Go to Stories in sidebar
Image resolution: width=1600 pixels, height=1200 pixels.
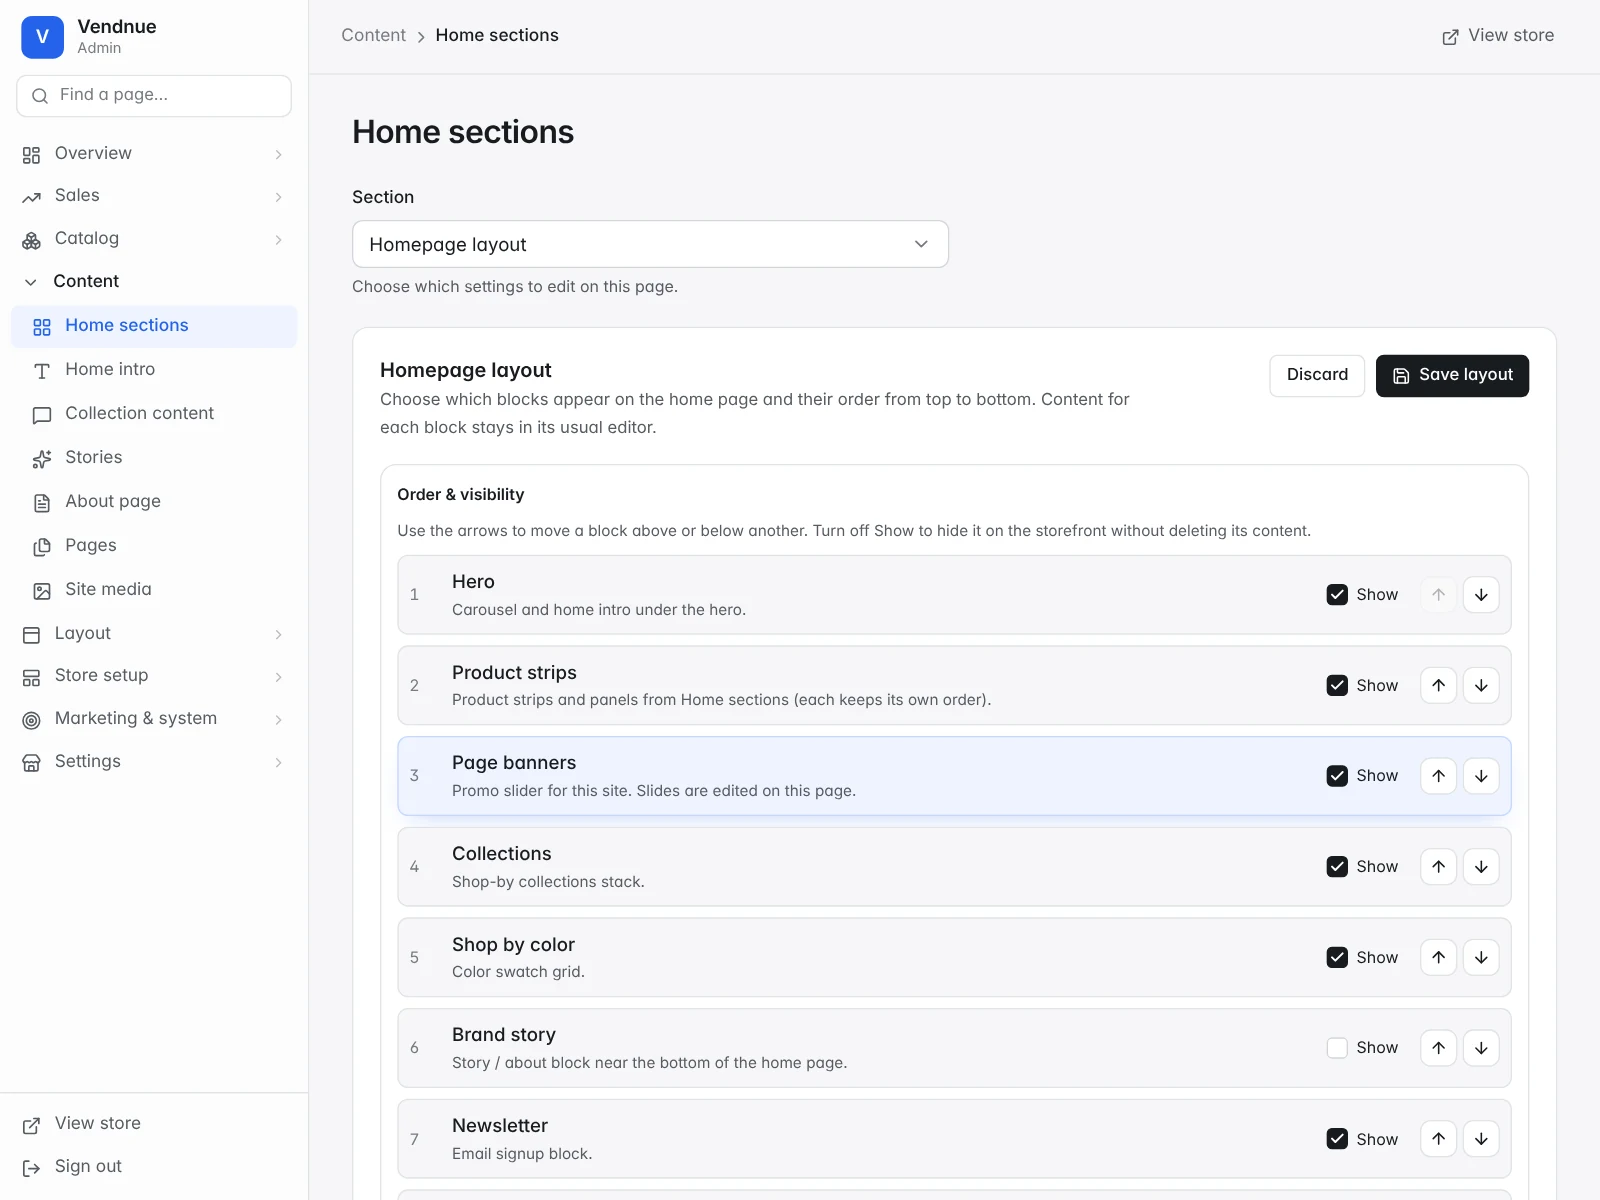(154, 458)
